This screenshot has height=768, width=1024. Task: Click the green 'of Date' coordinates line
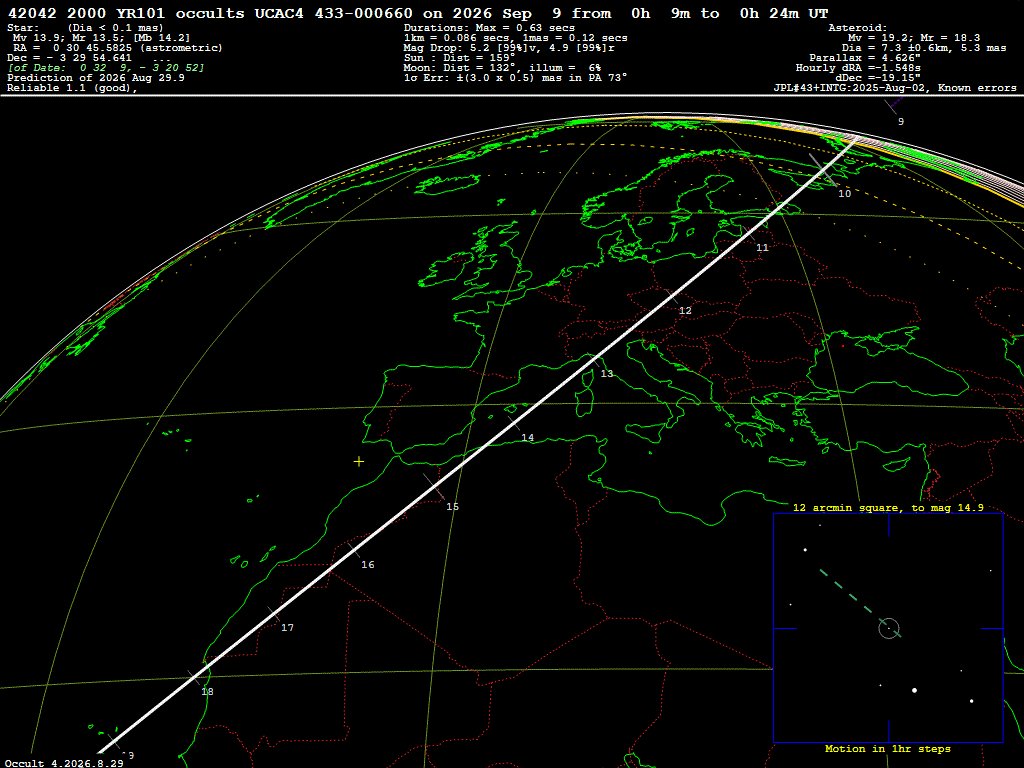(106, 68)
